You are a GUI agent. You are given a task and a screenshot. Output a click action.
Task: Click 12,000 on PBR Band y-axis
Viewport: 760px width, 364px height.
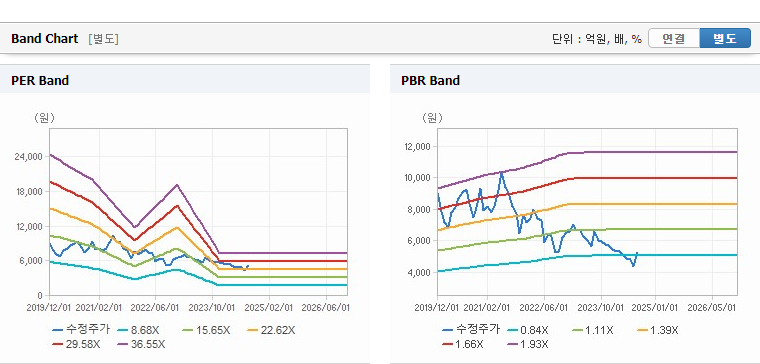pyautogui.click(x=418, y=146)
